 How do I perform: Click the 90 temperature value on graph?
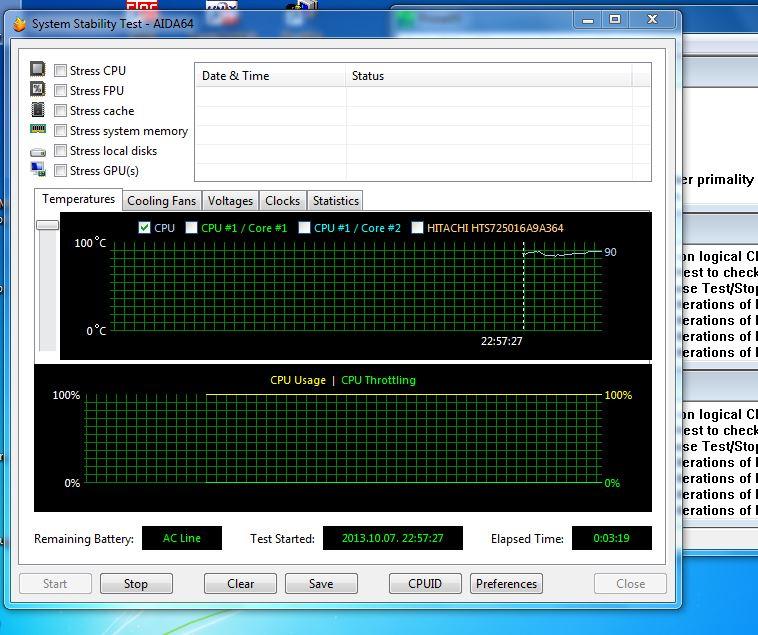pos(610,252)
